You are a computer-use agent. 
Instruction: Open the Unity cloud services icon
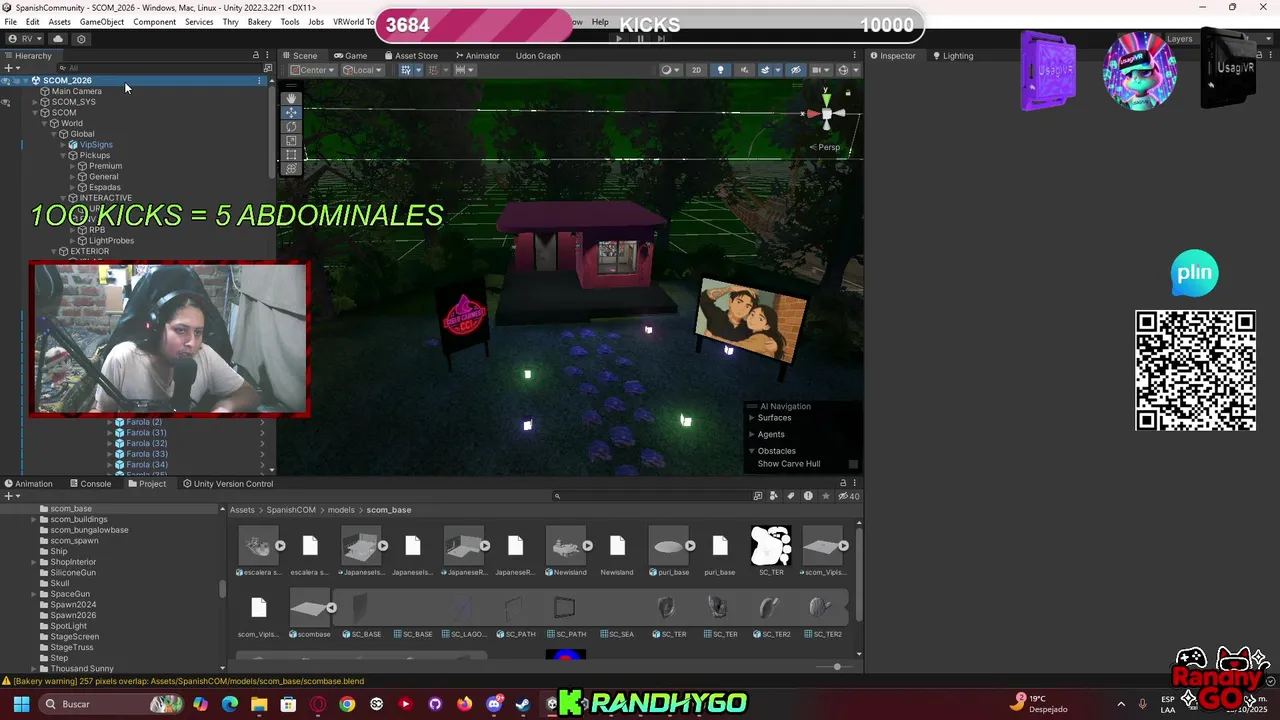tap(58, 39)
